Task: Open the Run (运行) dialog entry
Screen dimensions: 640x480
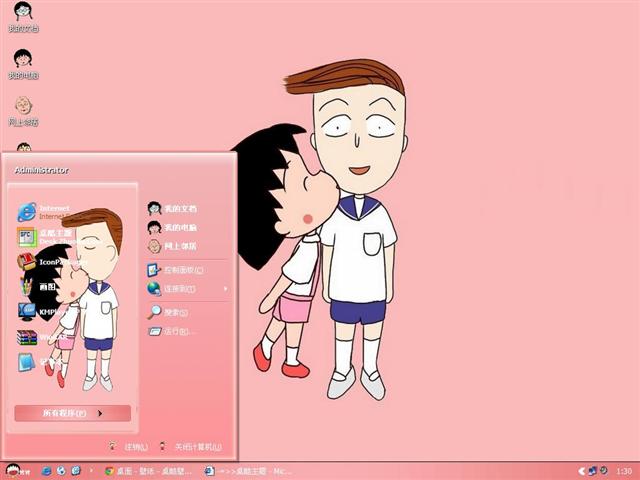Action: pyautogui.click(x=169, y=331)
